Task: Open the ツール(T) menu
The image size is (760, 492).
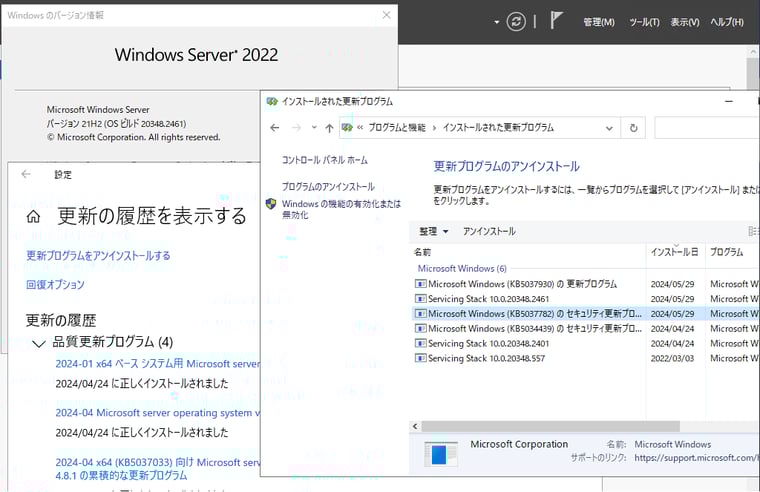Action: (644, 22)
